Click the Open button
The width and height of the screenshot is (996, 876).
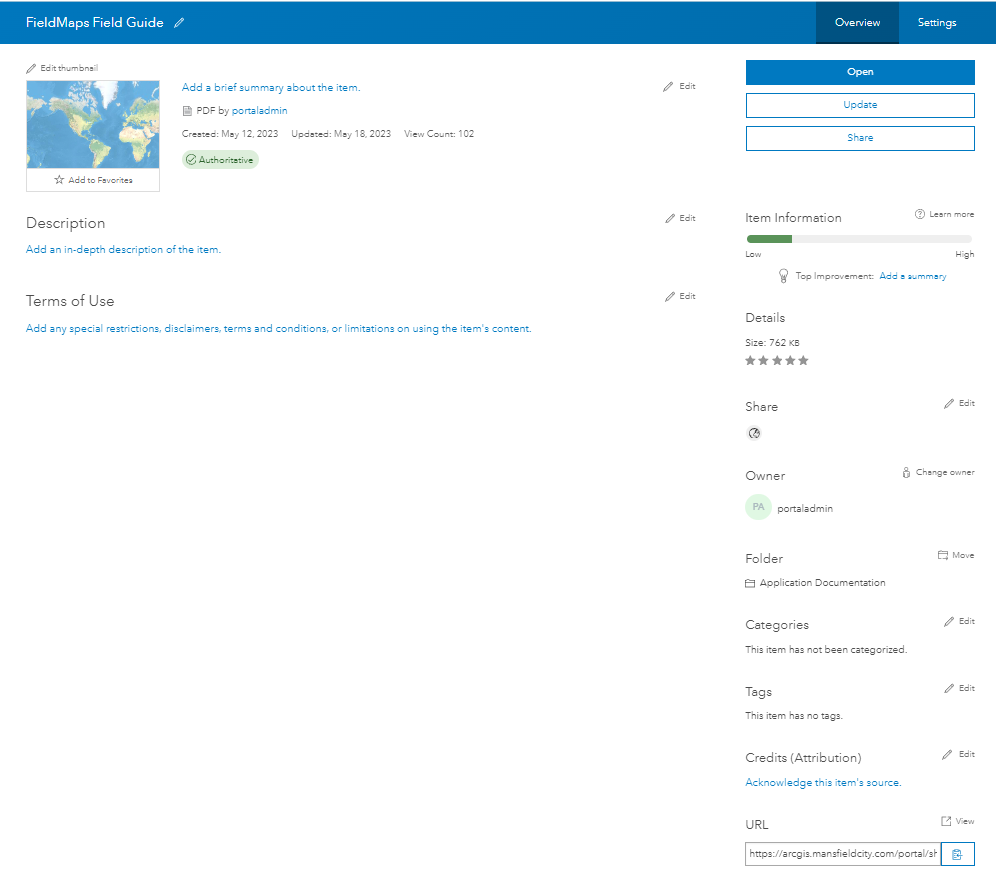(860, 72)
